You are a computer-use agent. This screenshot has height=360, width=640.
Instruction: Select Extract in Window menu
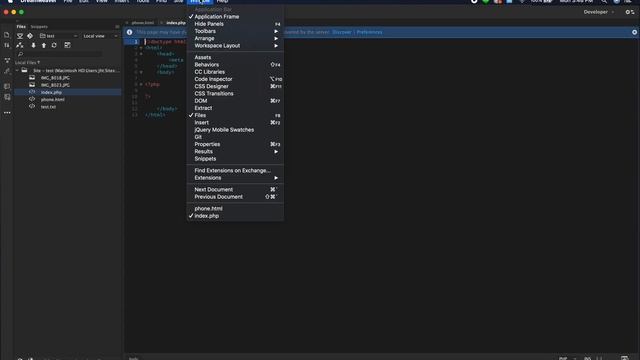(236, 108)
